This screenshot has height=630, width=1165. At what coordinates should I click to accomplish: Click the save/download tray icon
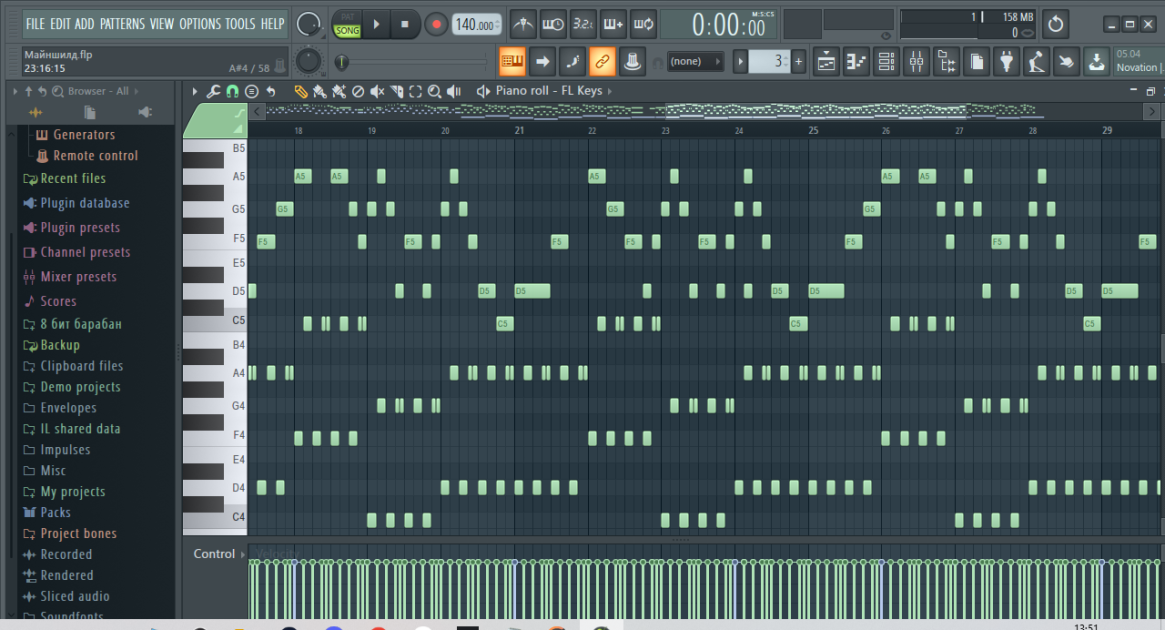pos(1097,62)
